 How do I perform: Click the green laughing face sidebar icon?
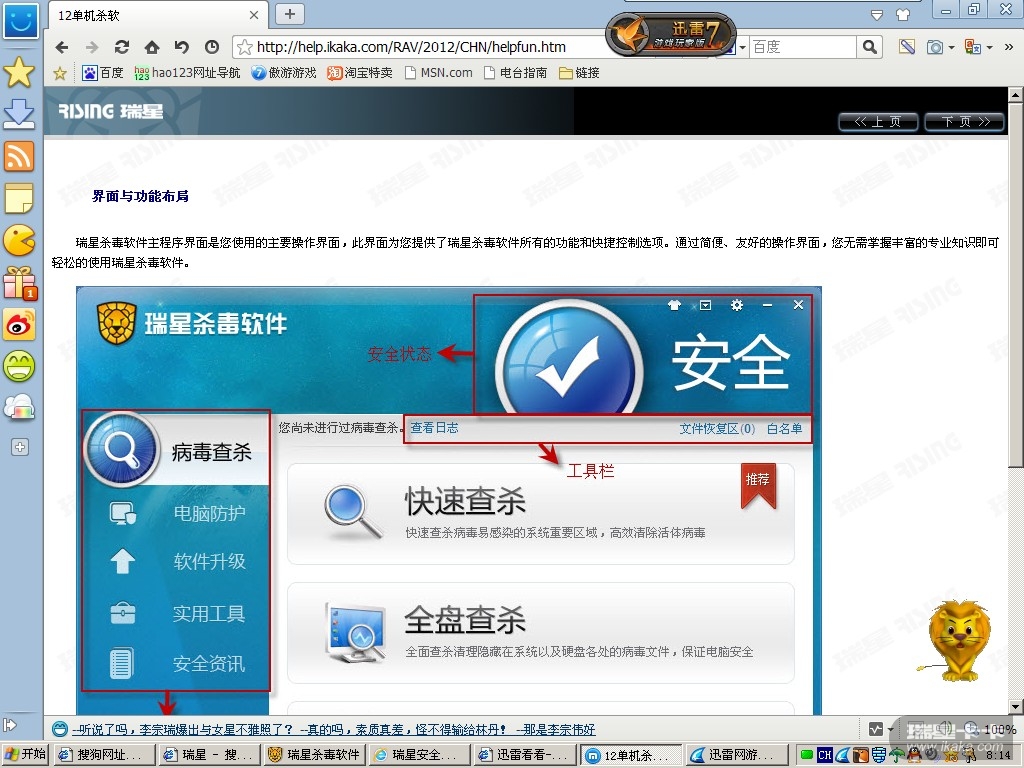coord(19,366)
